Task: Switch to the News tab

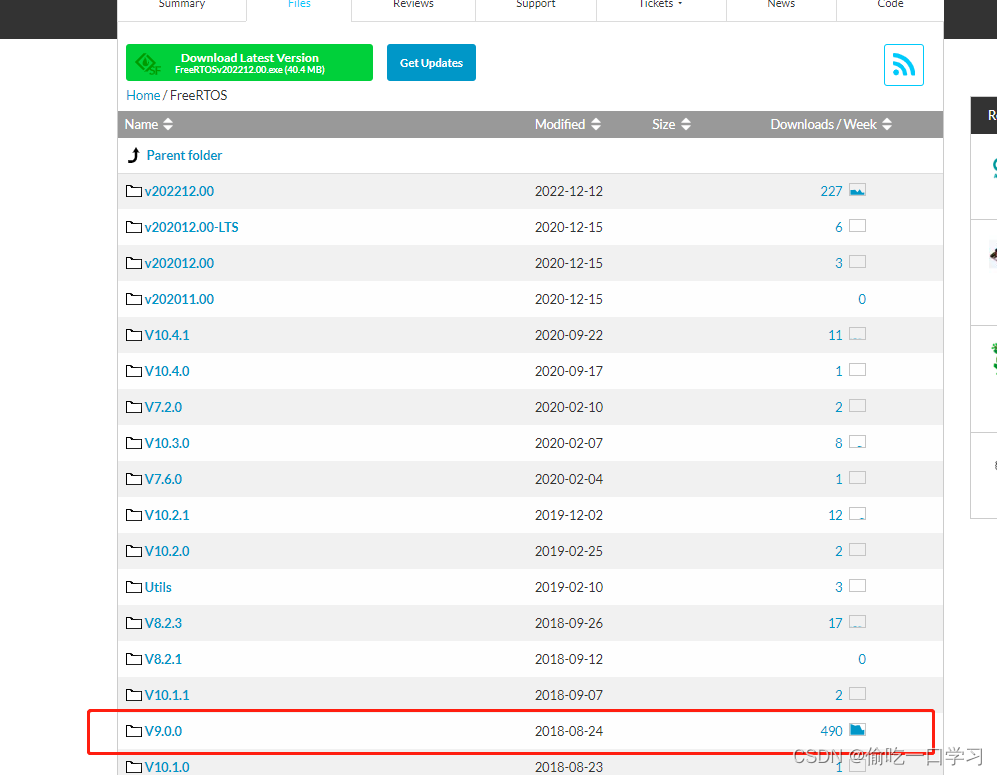Action: coord(781,4)
